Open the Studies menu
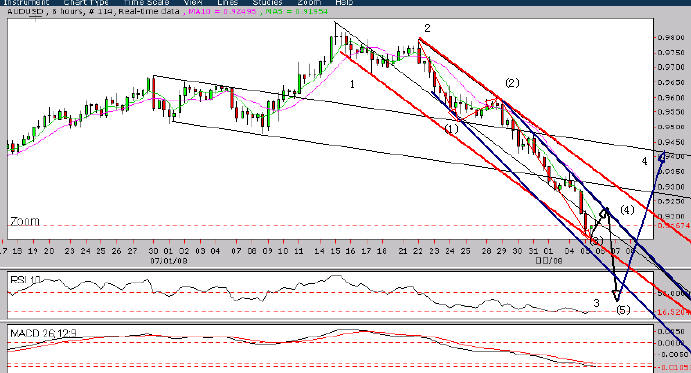The image size is (691, 373). (x=267, y=2)
